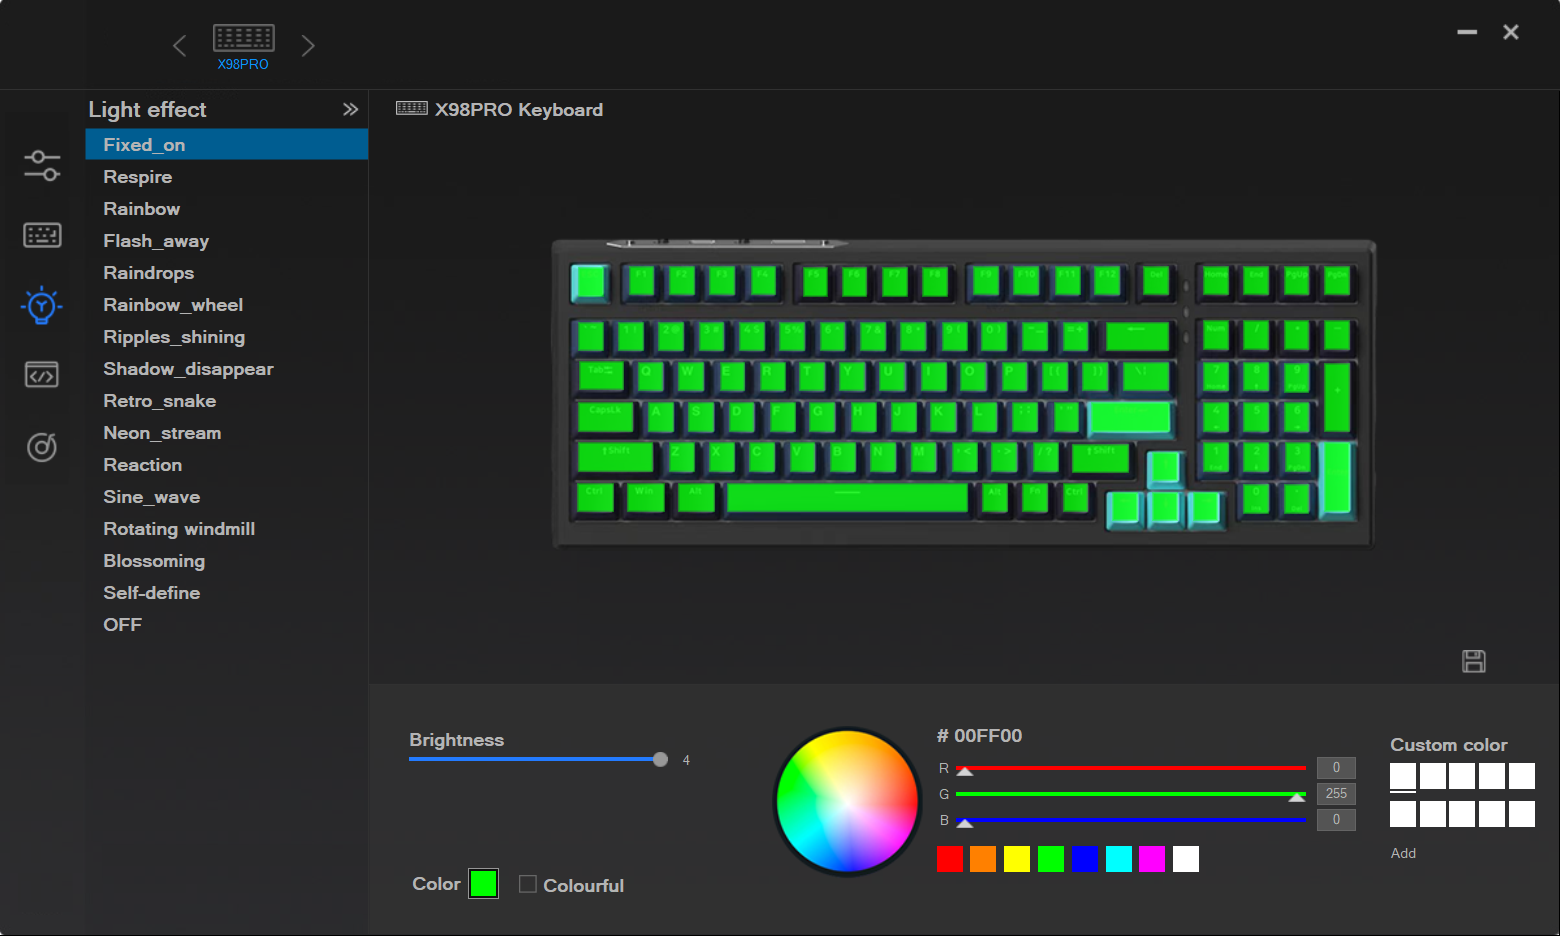Enable the Colourful checkbox
Image resolution: width=1560 pixels, height=936 pixels.
pyautogui.click(x=528, y=884)
